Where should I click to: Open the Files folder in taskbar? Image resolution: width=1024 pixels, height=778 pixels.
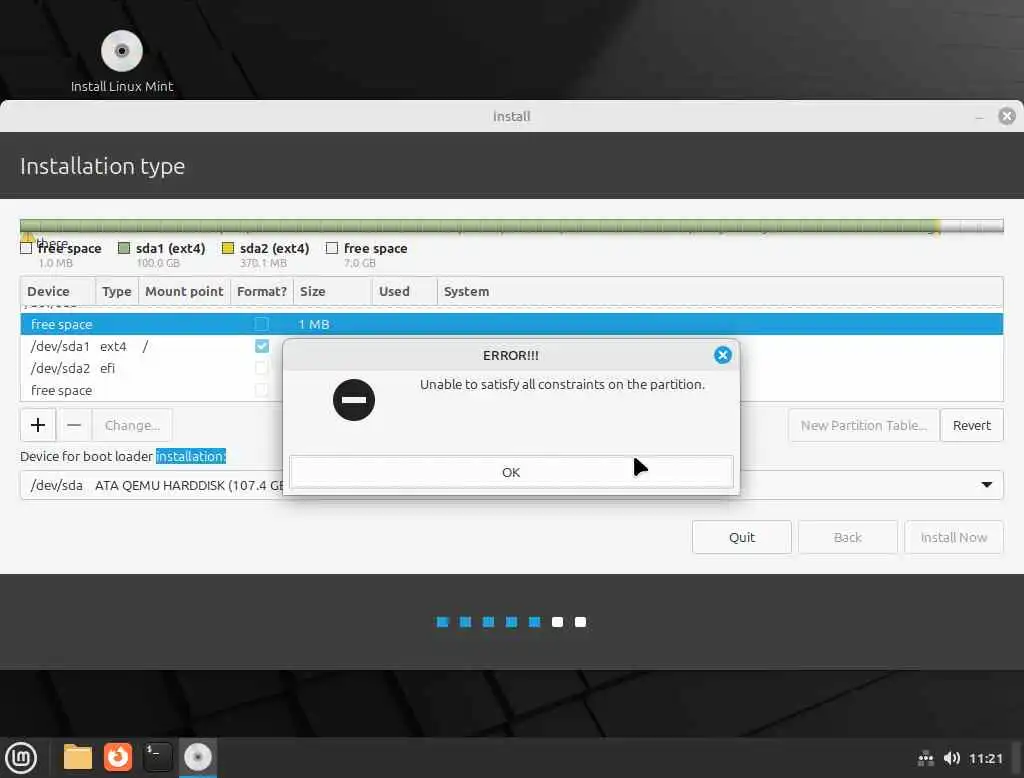78,757
